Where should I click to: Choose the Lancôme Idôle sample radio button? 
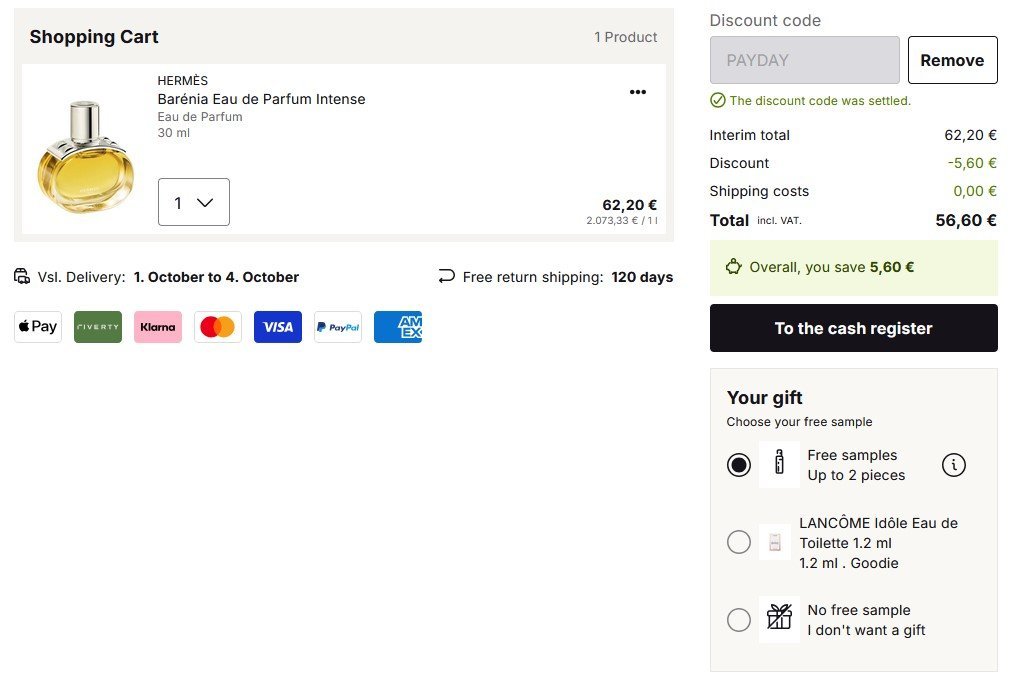click(x=739, y=542)
